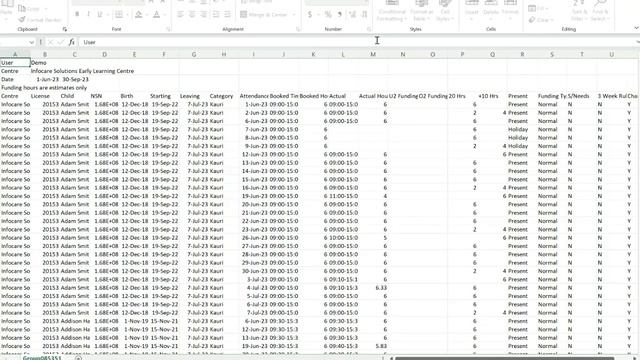
Task: Expand font color dropdown arrow
Action: click(164, 15)
